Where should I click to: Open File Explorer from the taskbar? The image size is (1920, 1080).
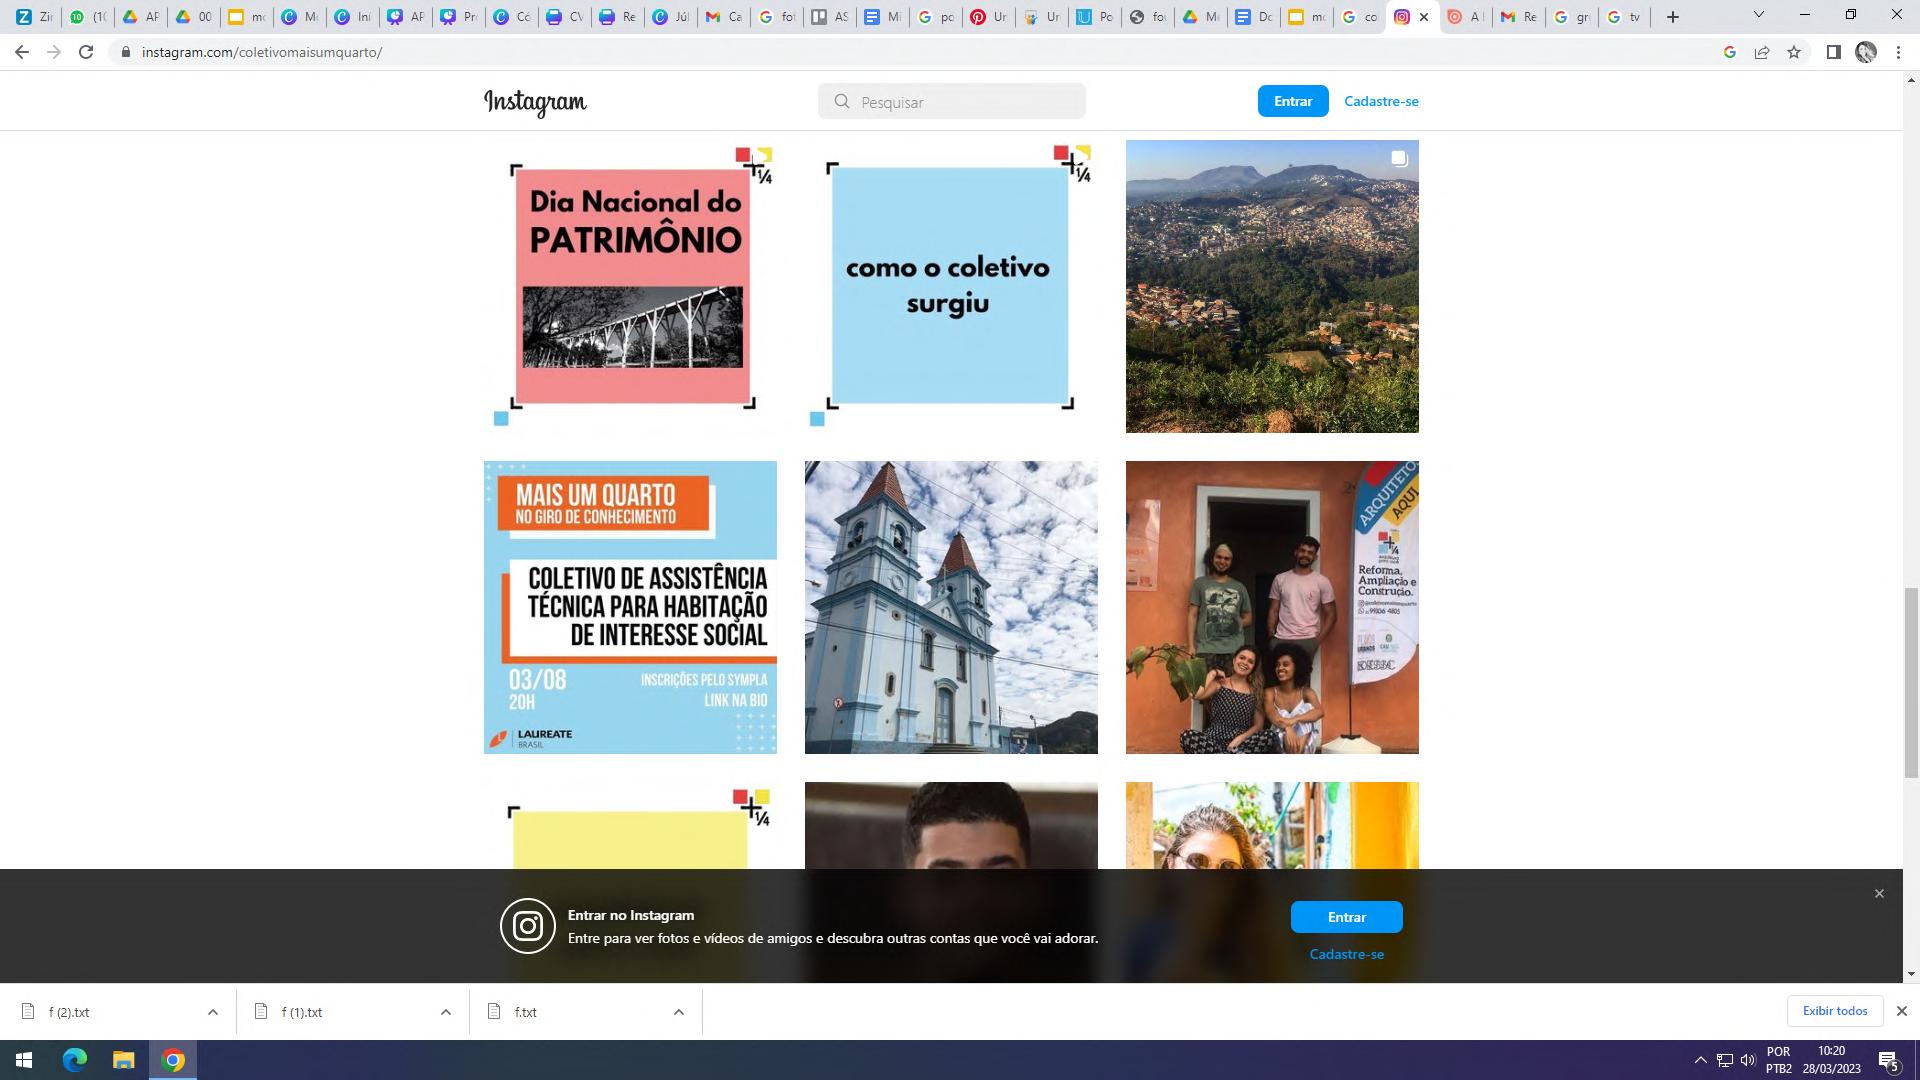coord(123,1060)
